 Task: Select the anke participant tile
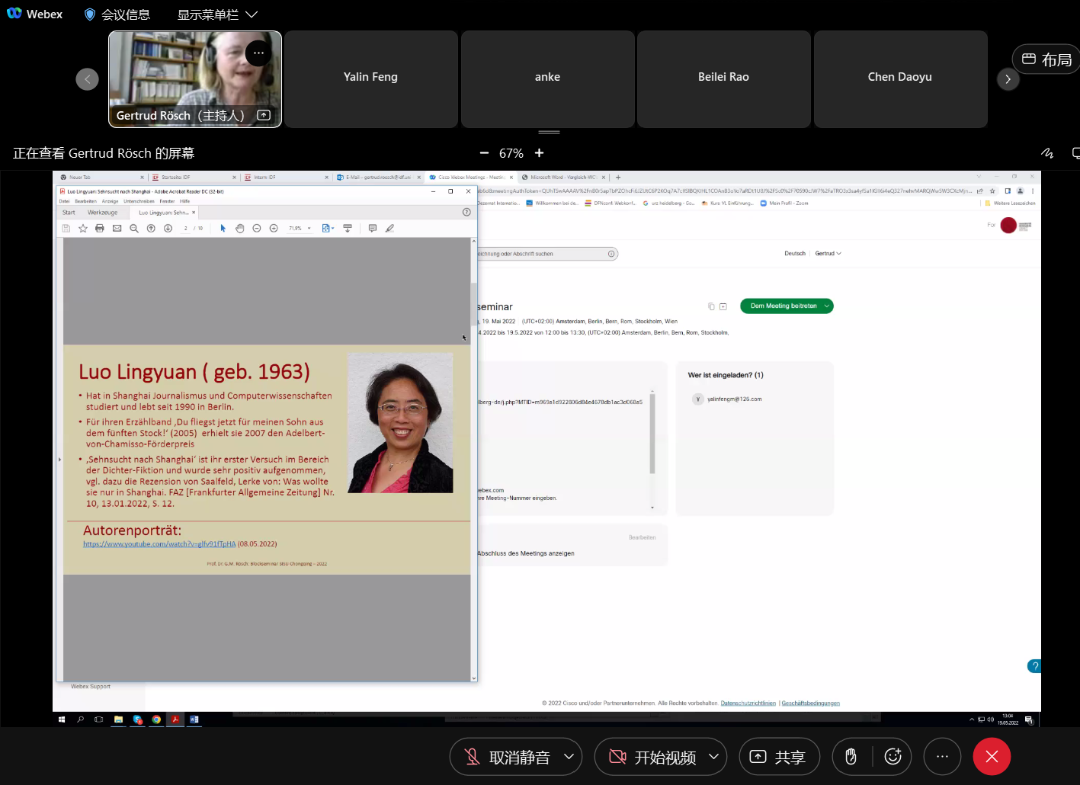(x=548, y=79)
